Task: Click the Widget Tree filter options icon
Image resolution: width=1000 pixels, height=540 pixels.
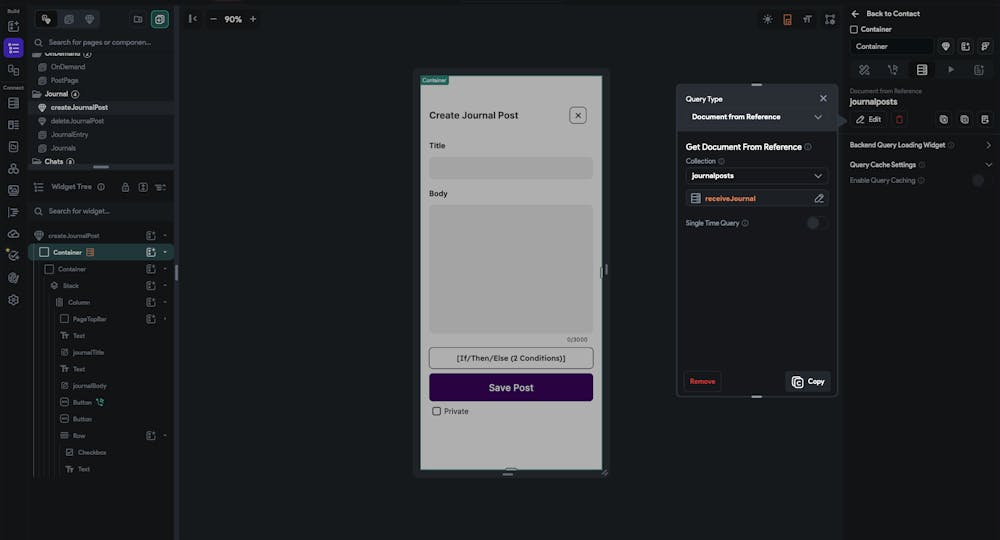Action: coord(161,187)
